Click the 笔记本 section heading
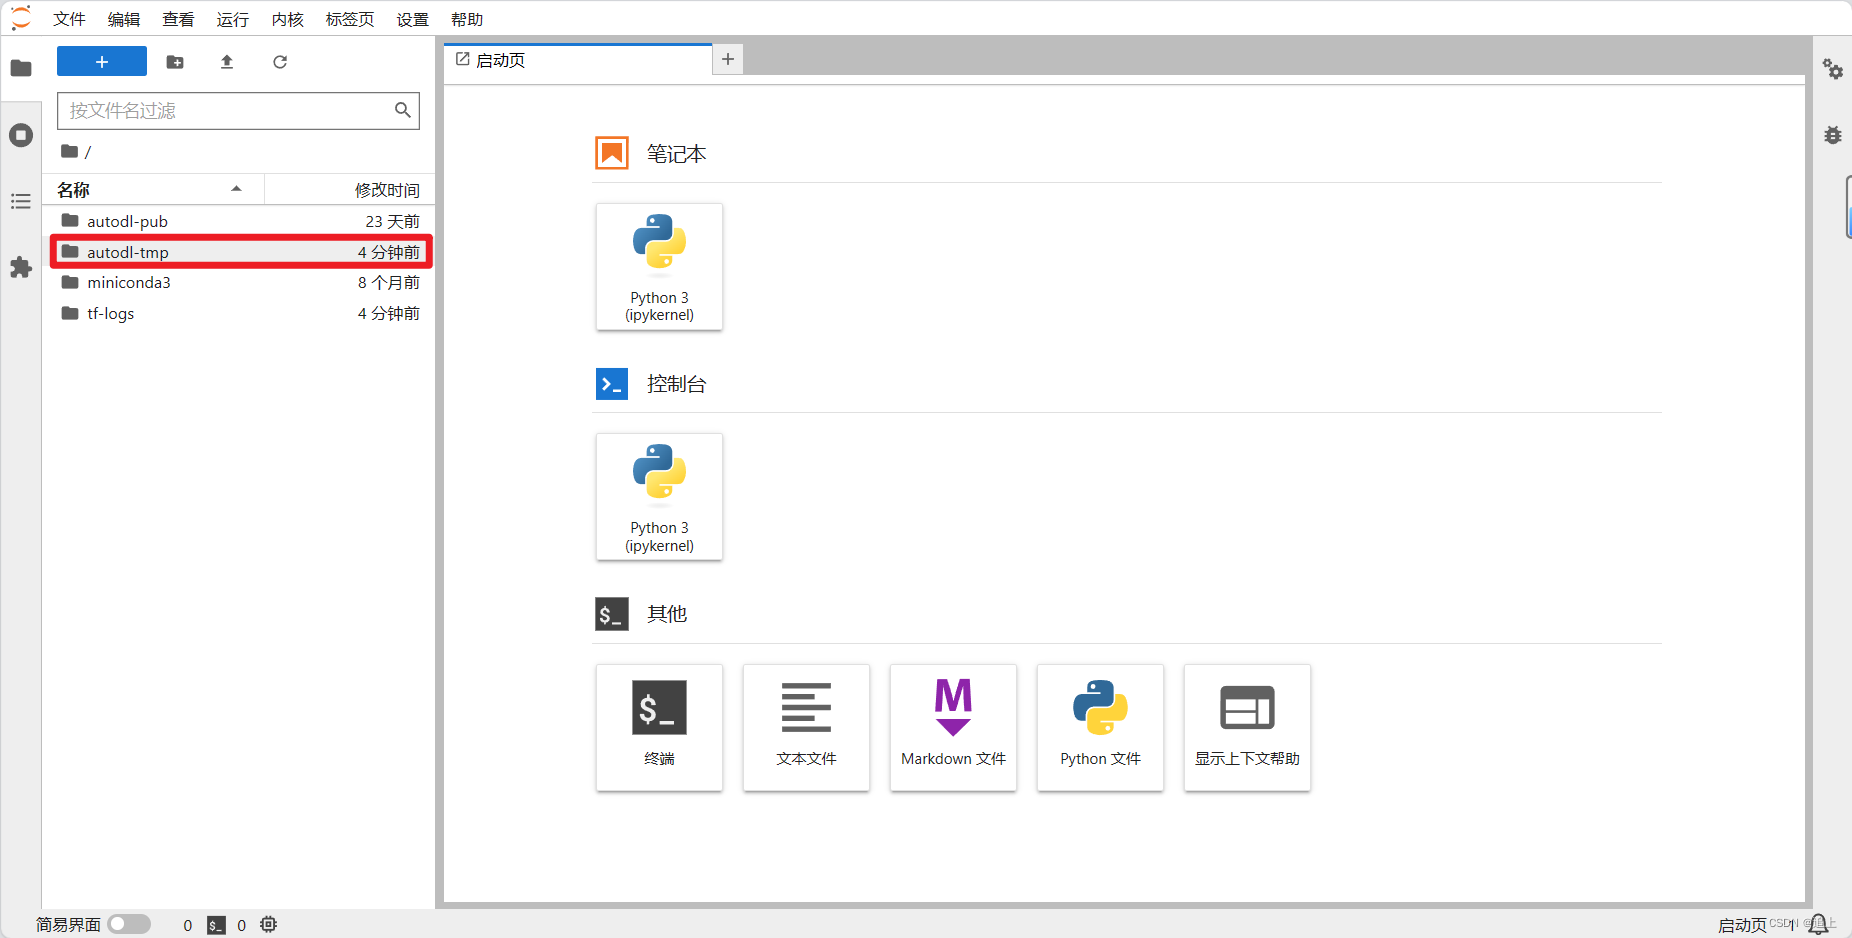Viewport: 1852px width, 938px height. [x=677, y=154]
